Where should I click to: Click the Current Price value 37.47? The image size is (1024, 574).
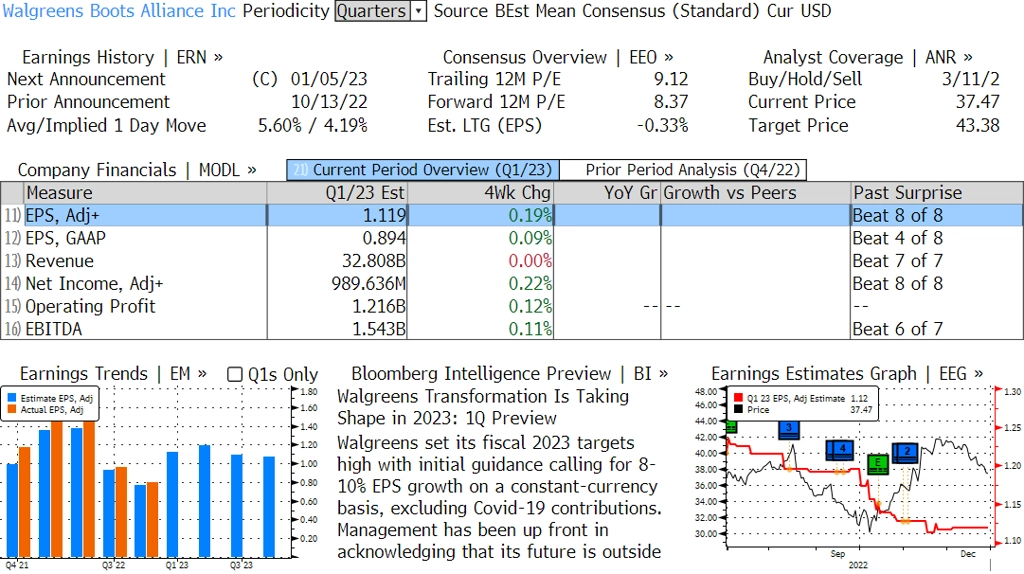[978, 102]
